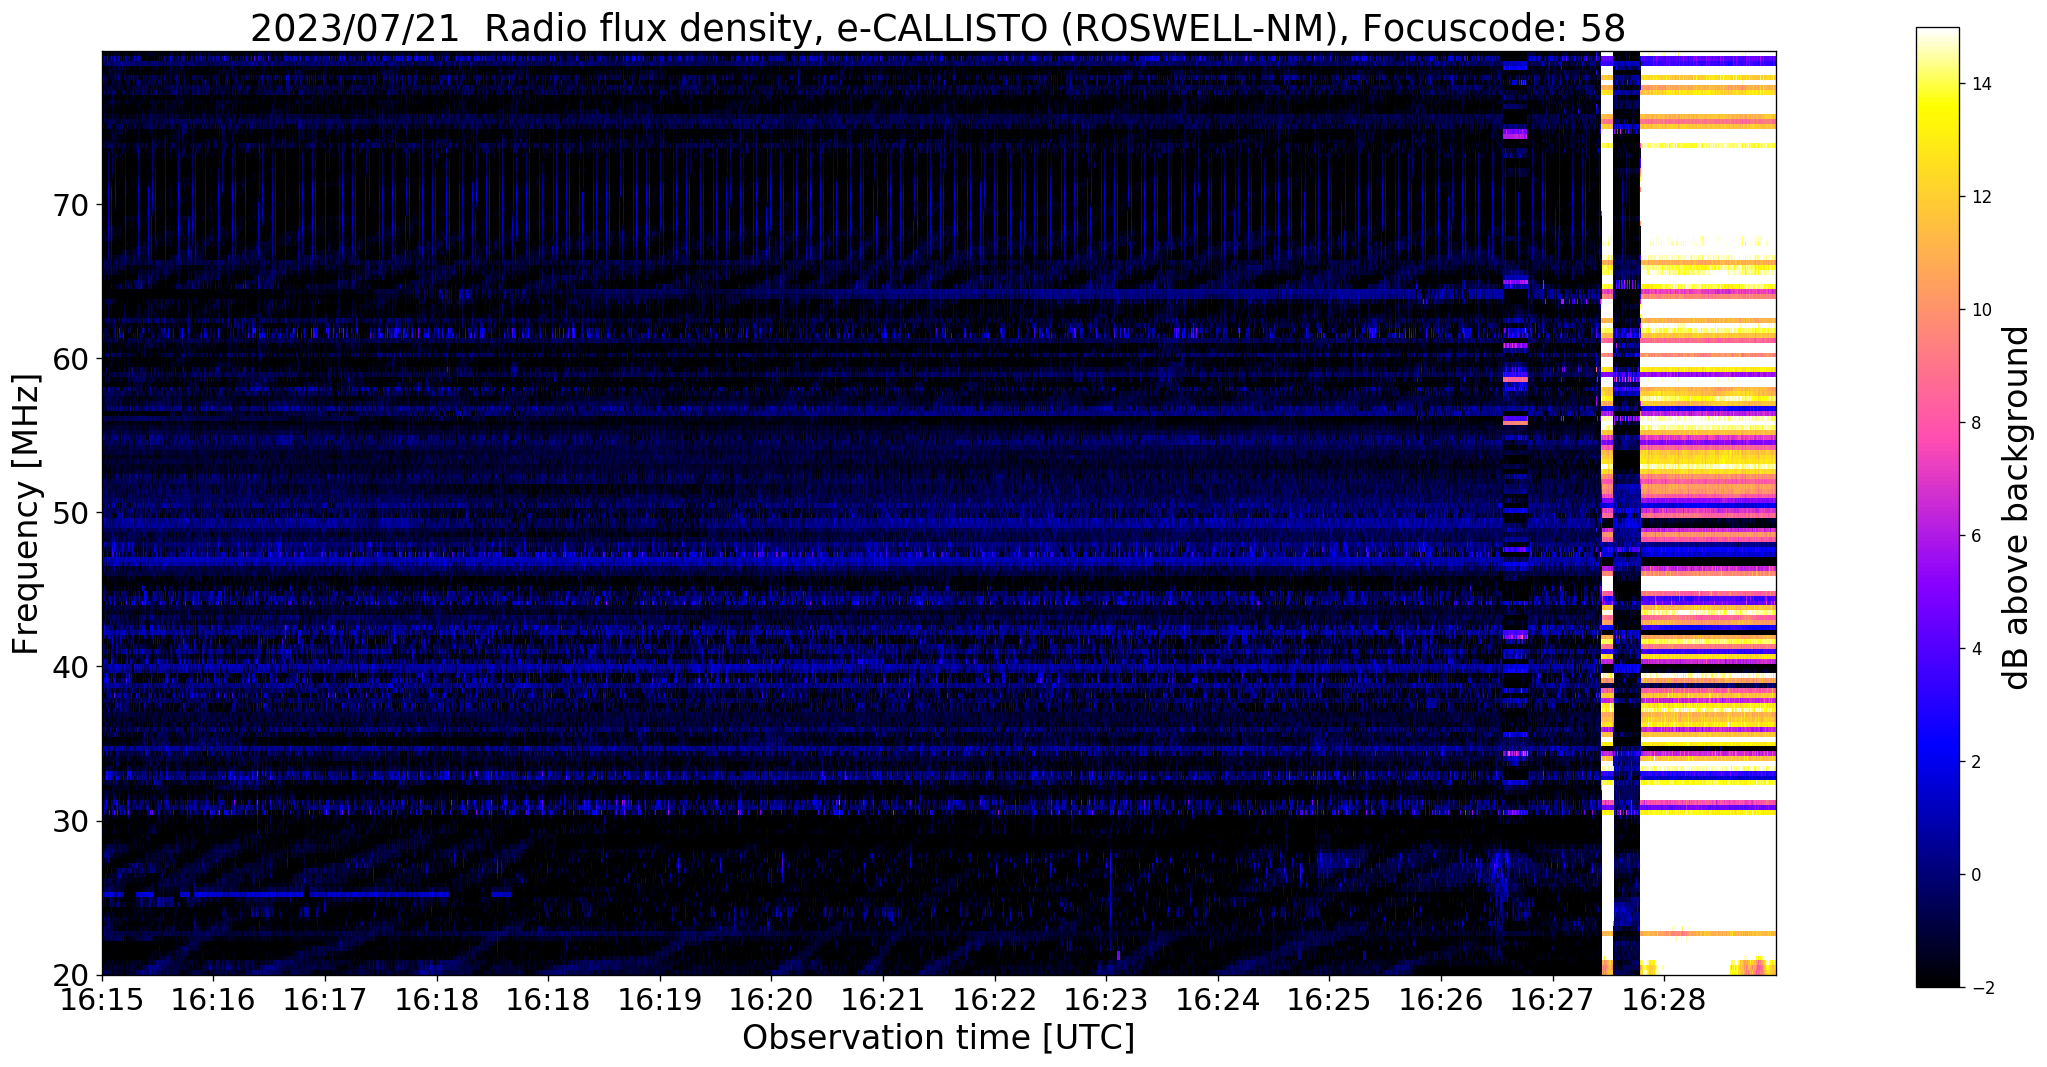Image resolution: width=2047 pixels, height=1067 pixels.
Task: Click the 16:24 time tick label
Action: [1218, 1000]
